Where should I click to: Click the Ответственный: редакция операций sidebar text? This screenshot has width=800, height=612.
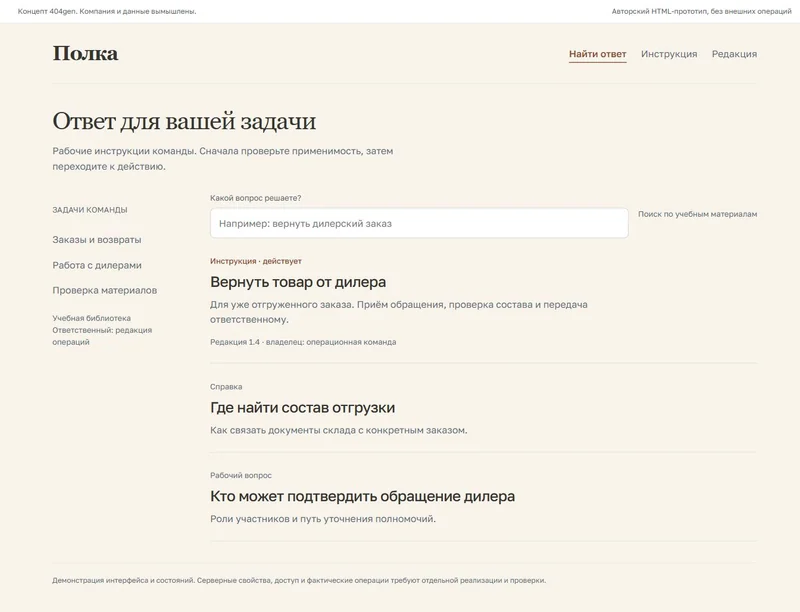(x=102, y=336)
